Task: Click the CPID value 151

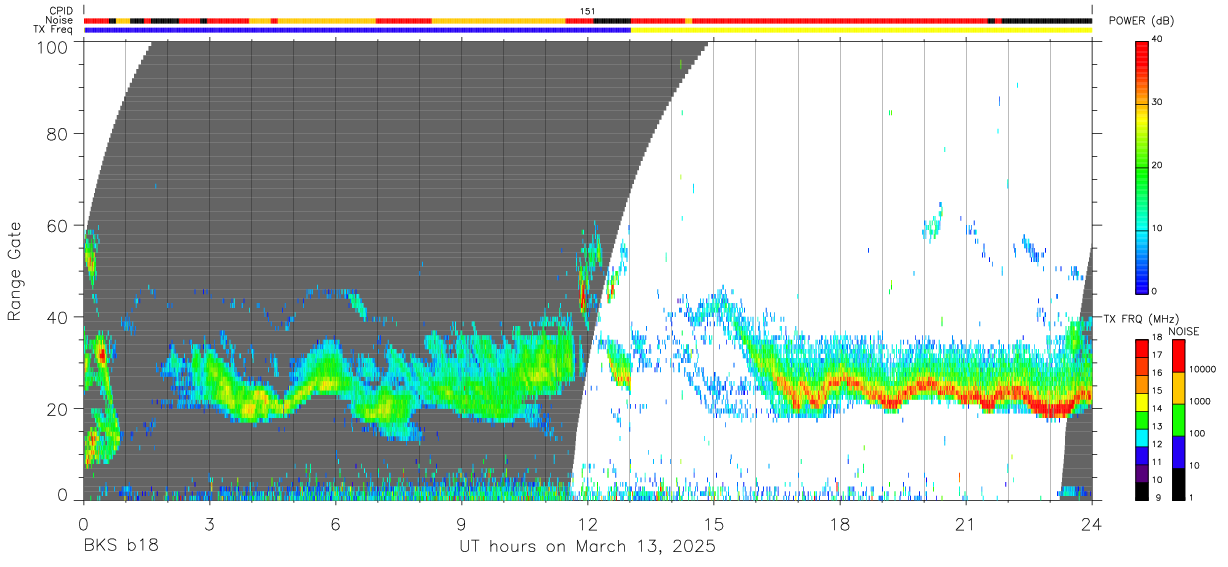Action: (588, 11)
